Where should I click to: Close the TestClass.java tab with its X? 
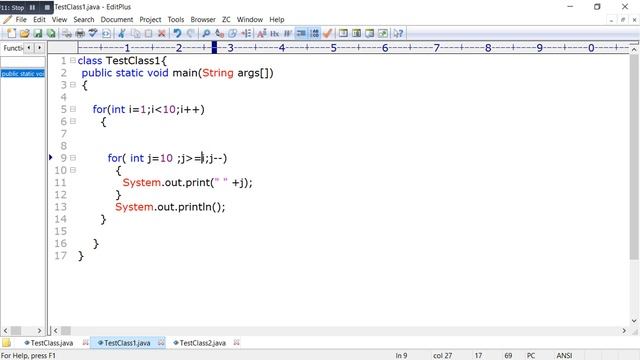pos(85,342)
